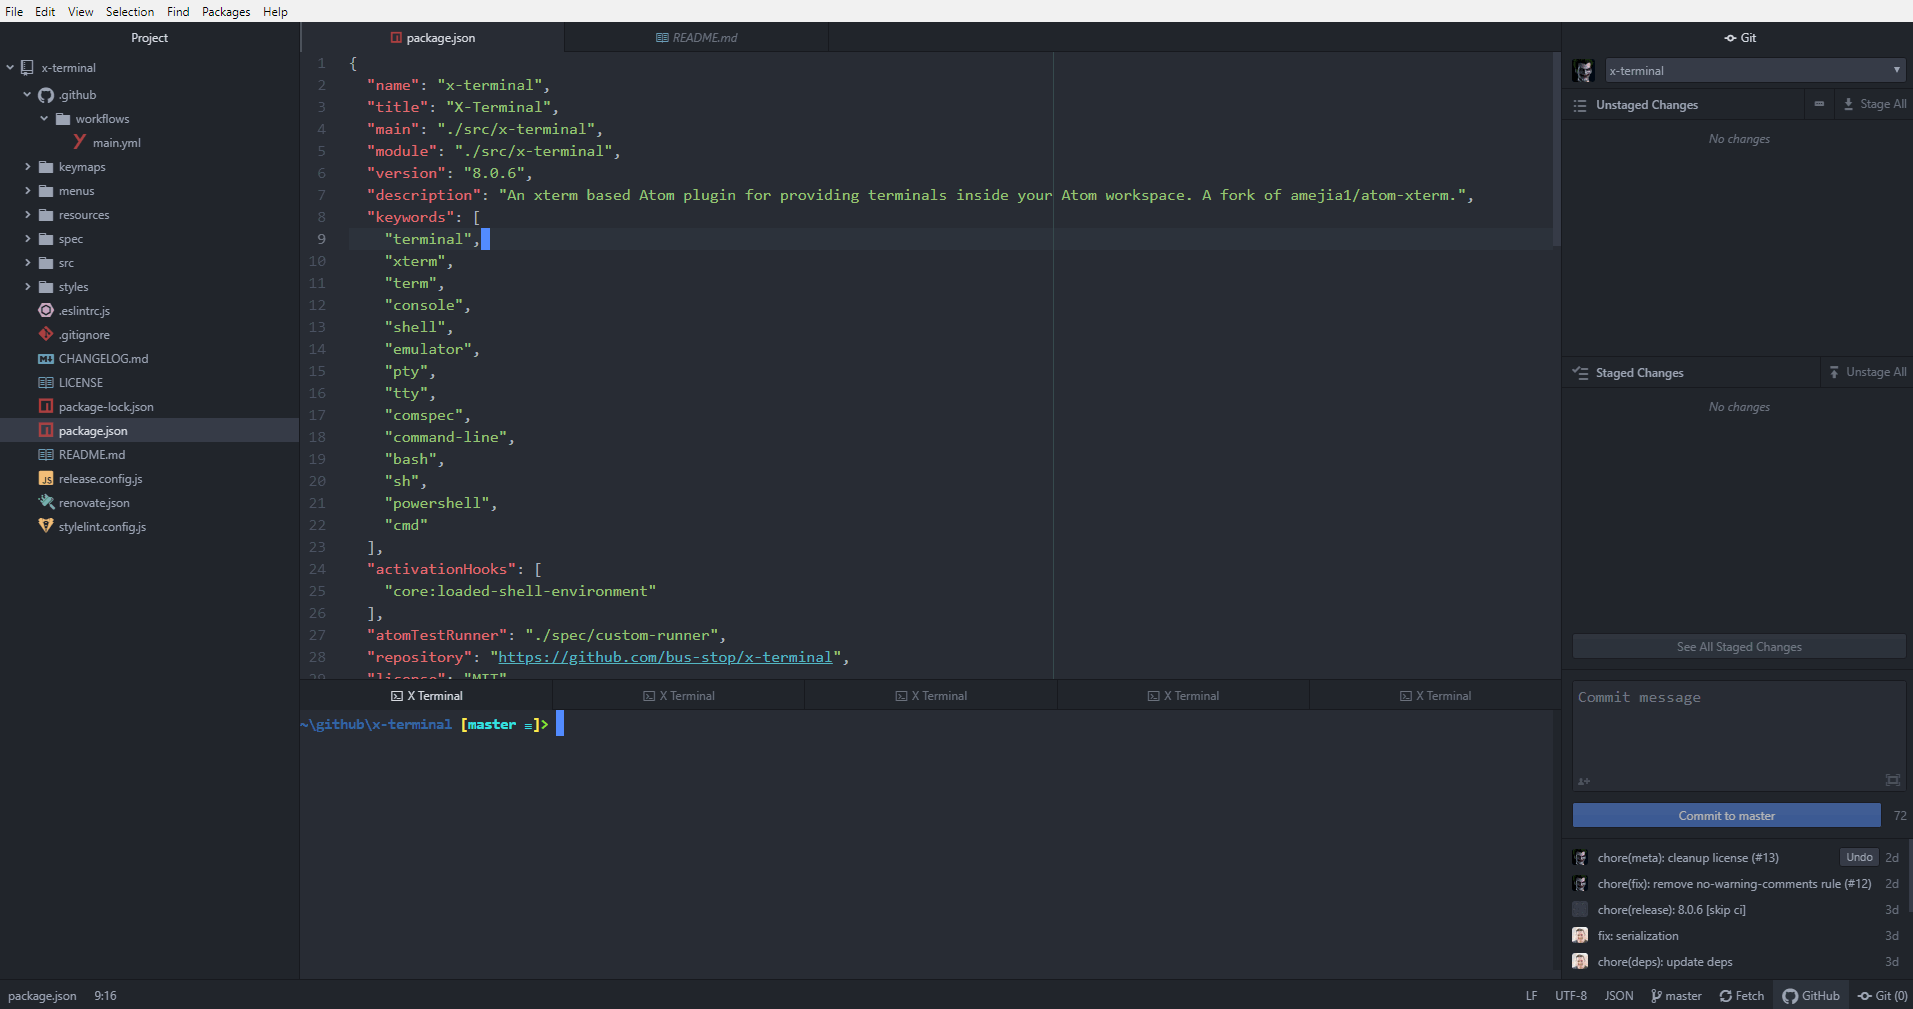Open the Selection menu
This screenshot has width=1913, height=1009.
(x=130, y=12)
